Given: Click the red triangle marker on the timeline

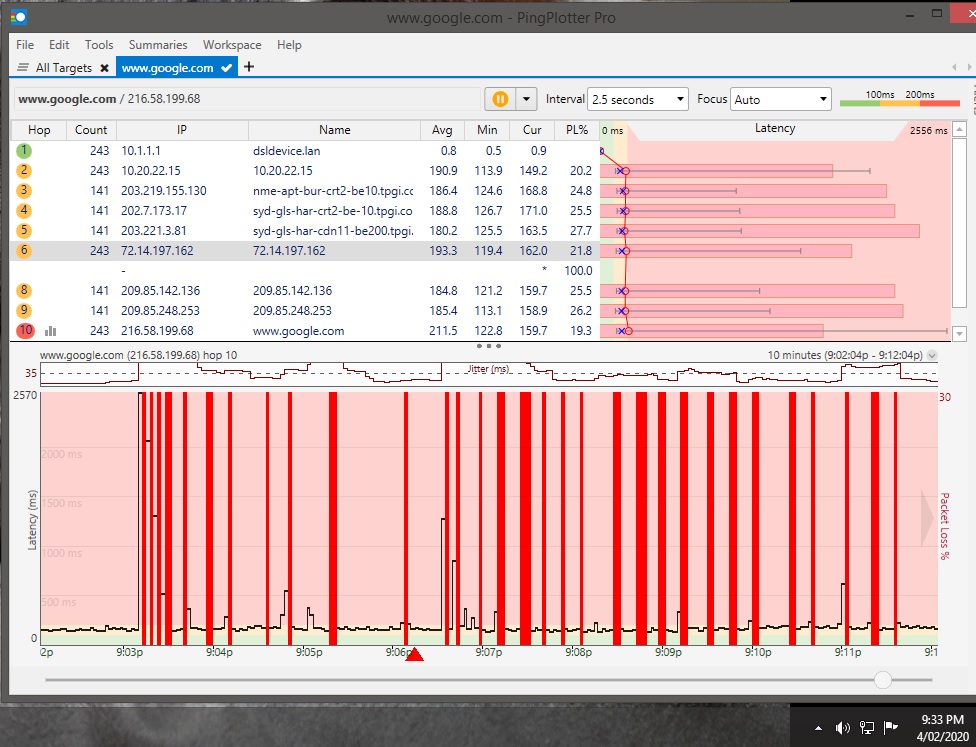Looking at the screenshot, I should tap(415, 654).
